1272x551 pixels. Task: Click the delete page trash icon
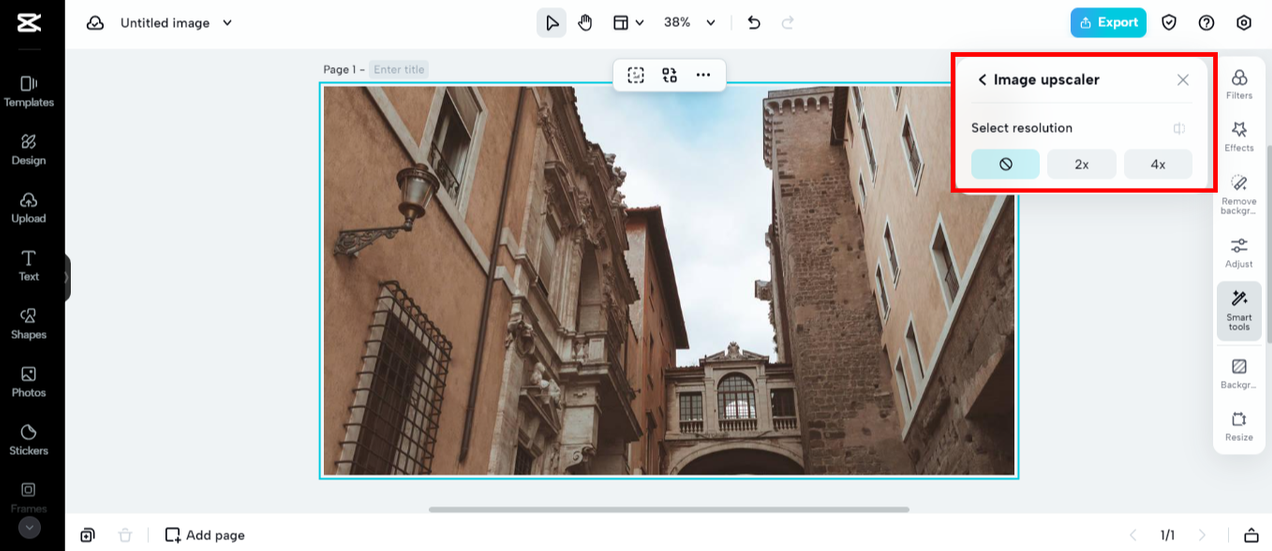[x=125, y=535]
